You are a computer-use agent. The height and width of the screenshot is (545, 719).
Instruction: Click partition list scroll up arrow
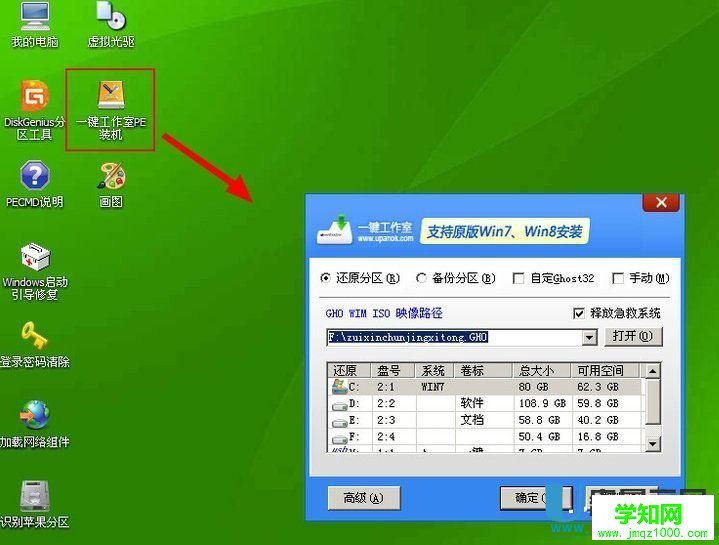pos(653,371)
